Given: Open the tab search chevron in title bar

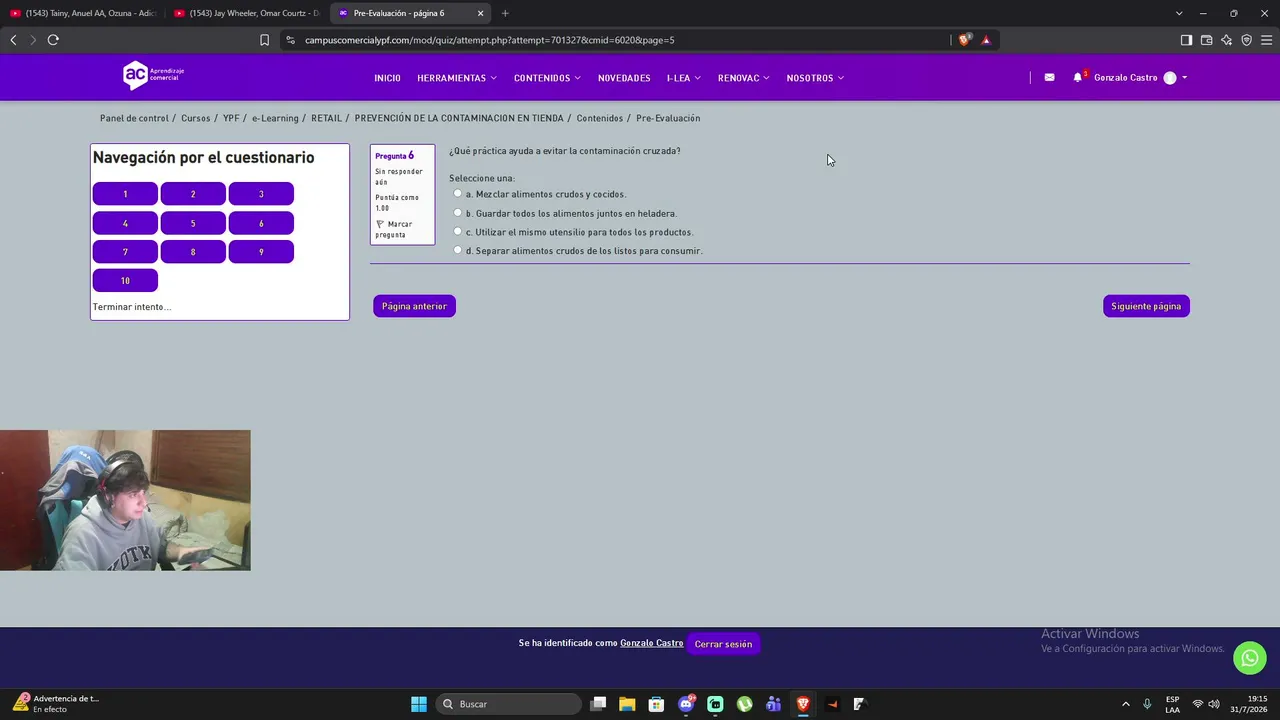Looking at the screenshot, I should (1179, 13).
